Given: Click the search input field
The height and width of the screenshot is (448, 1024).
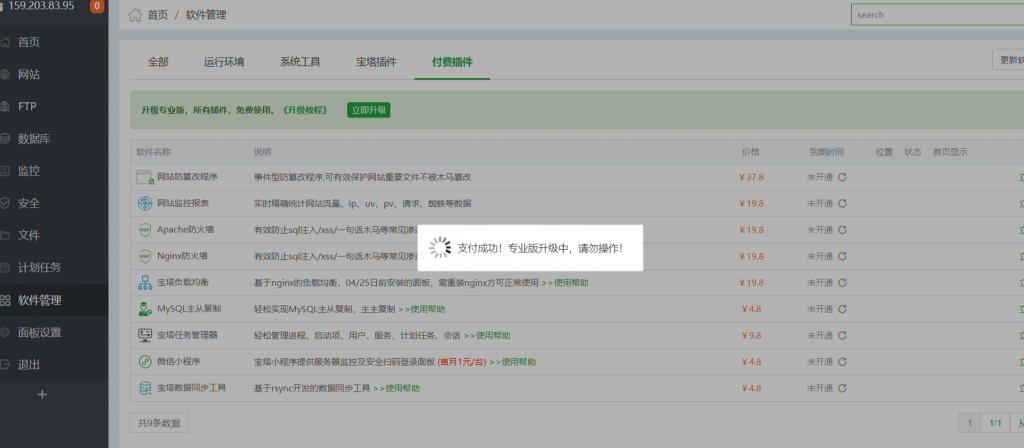Looking at the screenshot, I should (x=936, y=15).
